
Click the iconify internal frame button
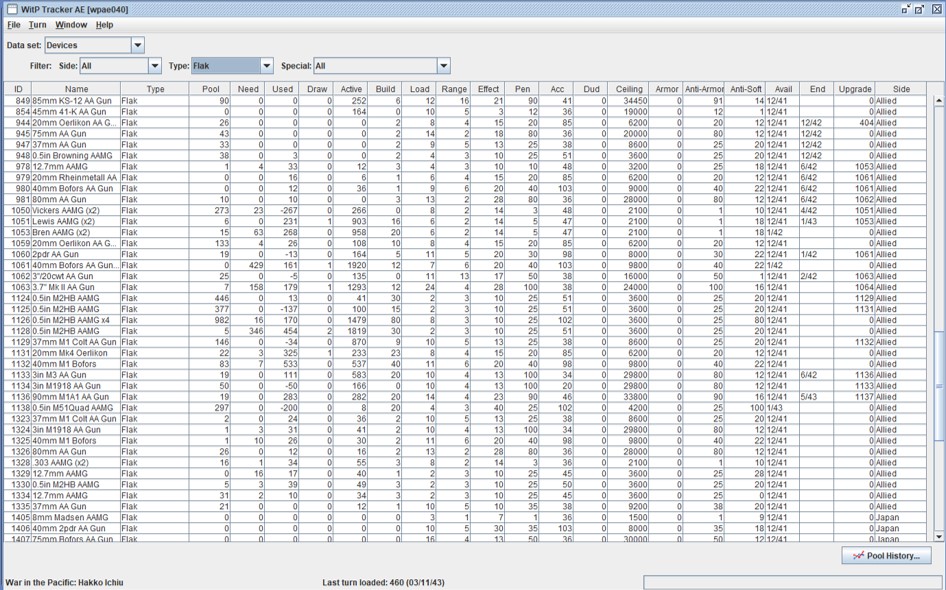(906, 9)
